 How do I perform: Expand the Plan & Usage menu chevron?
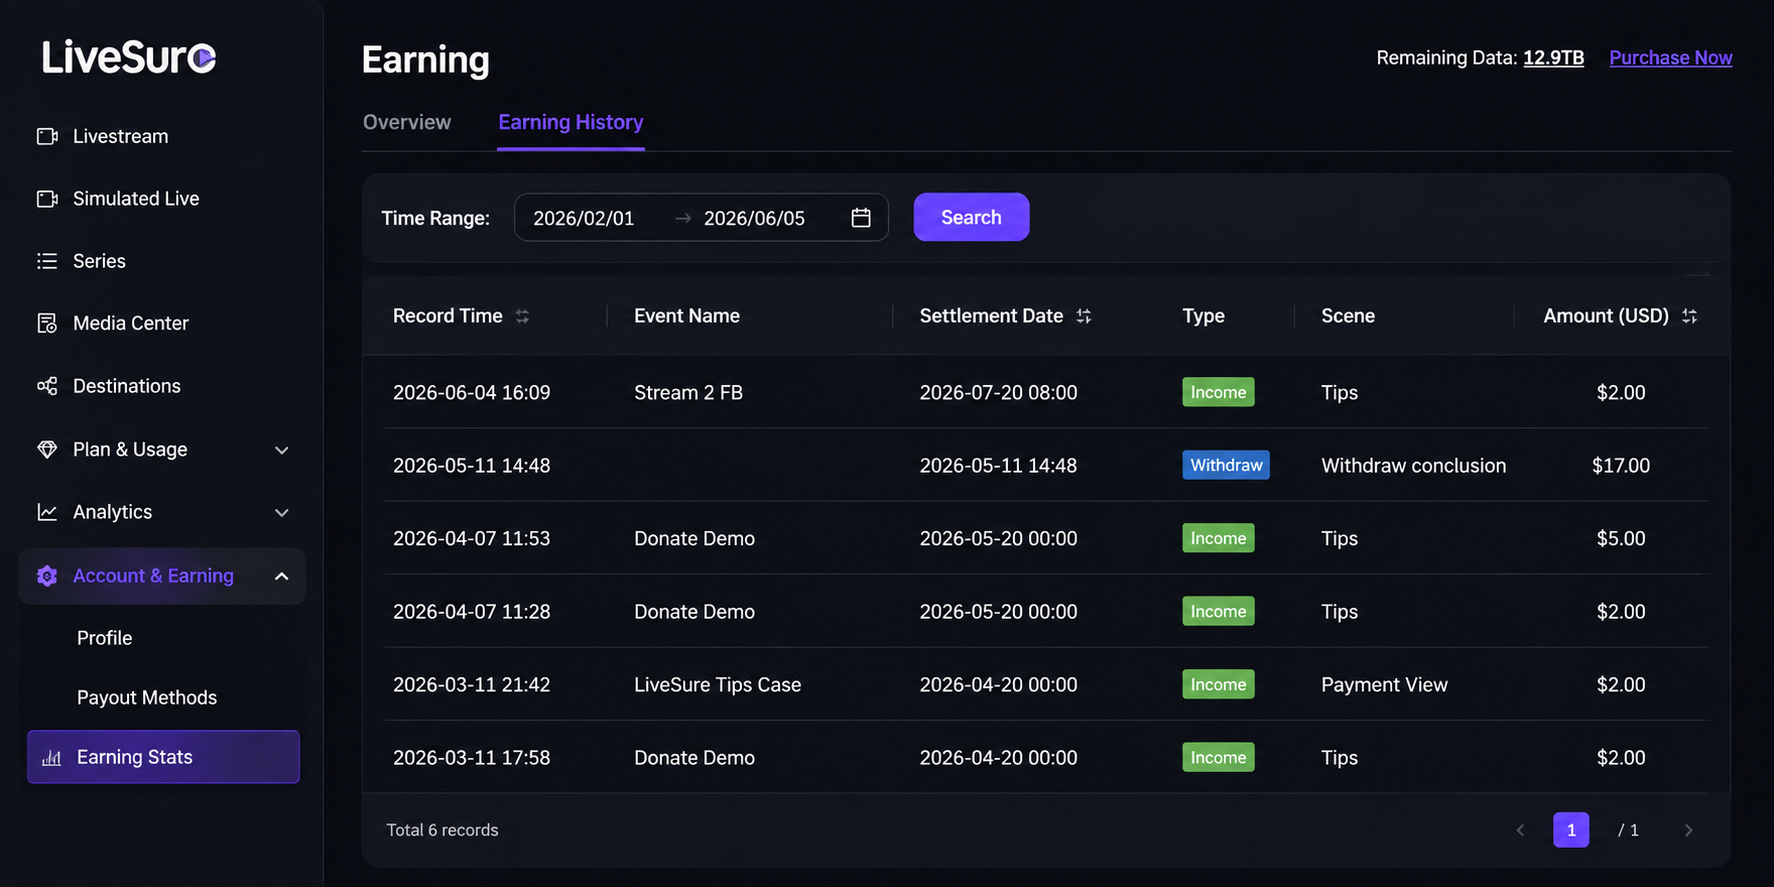pos(282,450)
